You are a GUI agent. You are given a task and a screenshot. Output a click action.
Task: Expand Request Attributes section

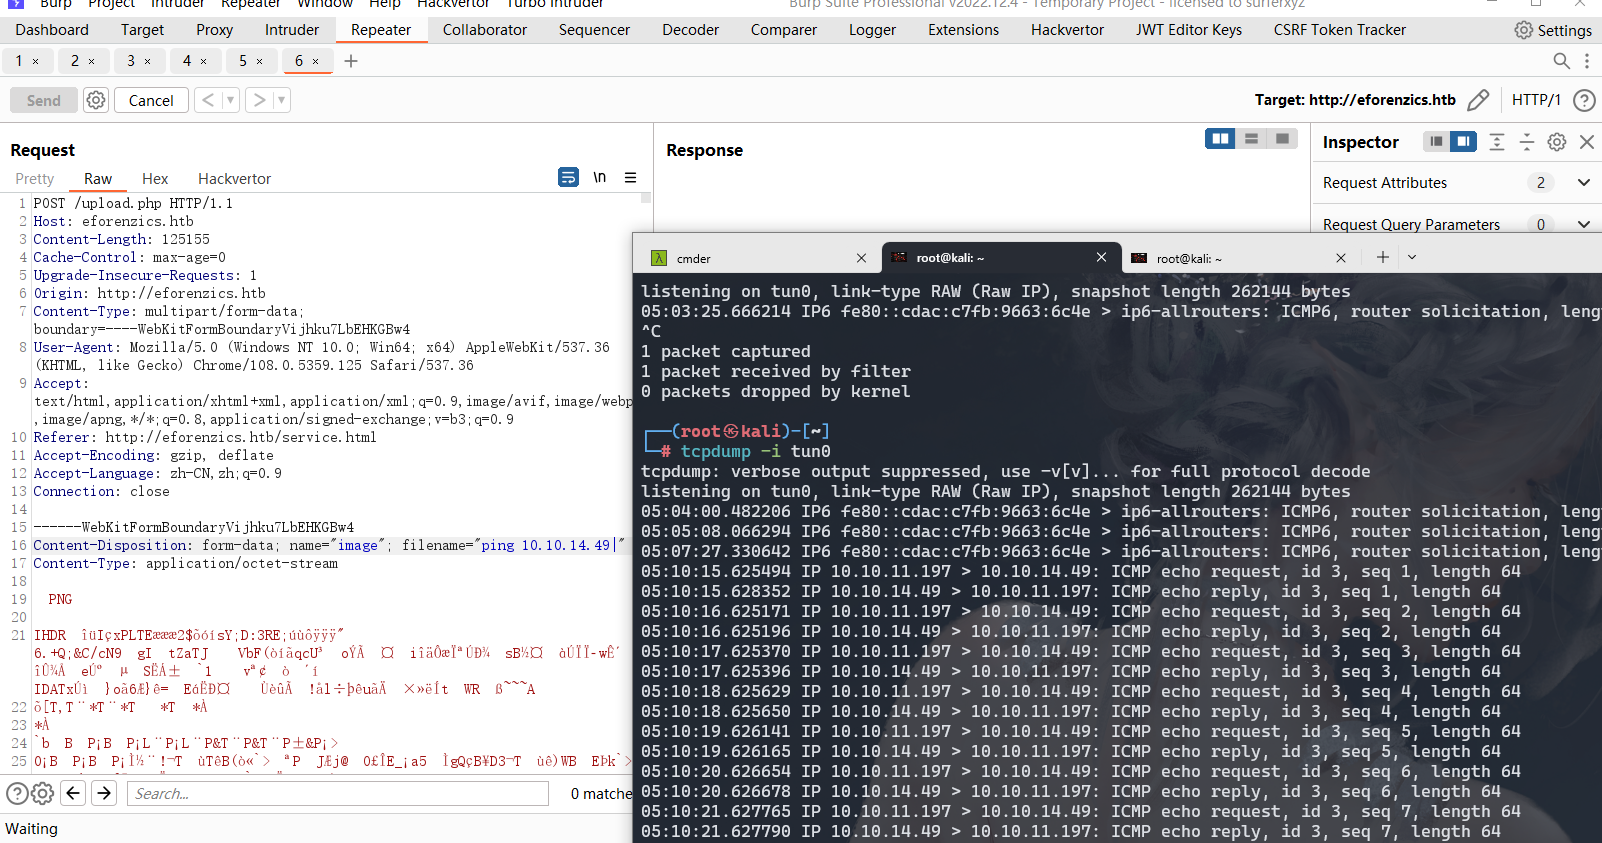(x=1584, y=182)
